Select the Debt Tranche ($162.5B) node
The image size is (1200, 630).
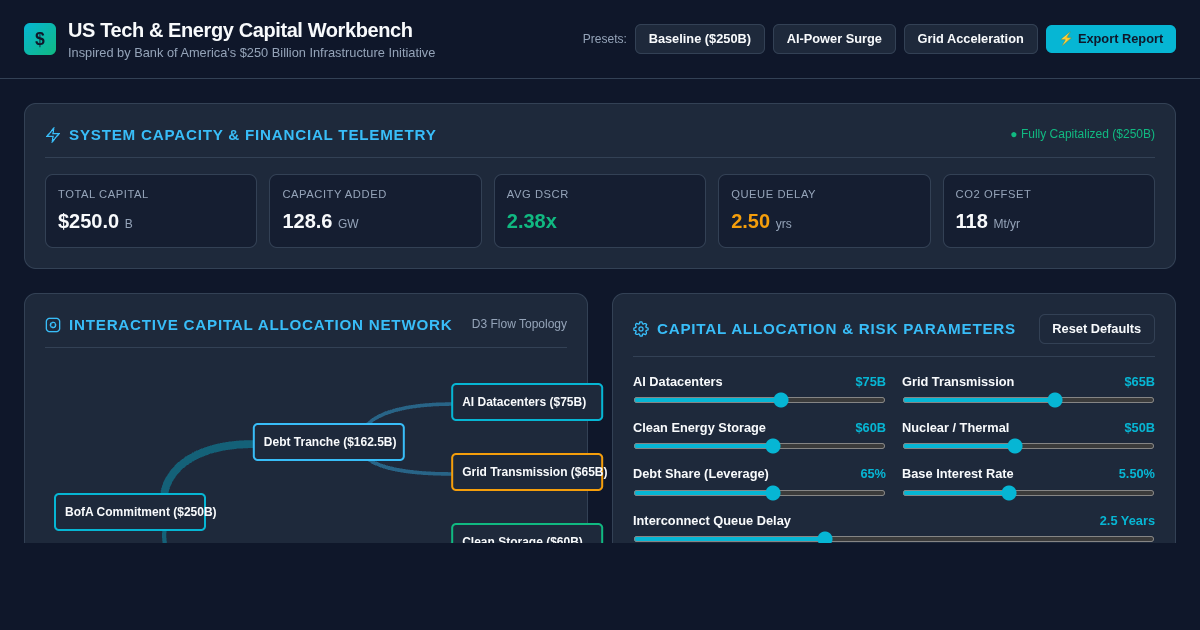tap(329, 442)
